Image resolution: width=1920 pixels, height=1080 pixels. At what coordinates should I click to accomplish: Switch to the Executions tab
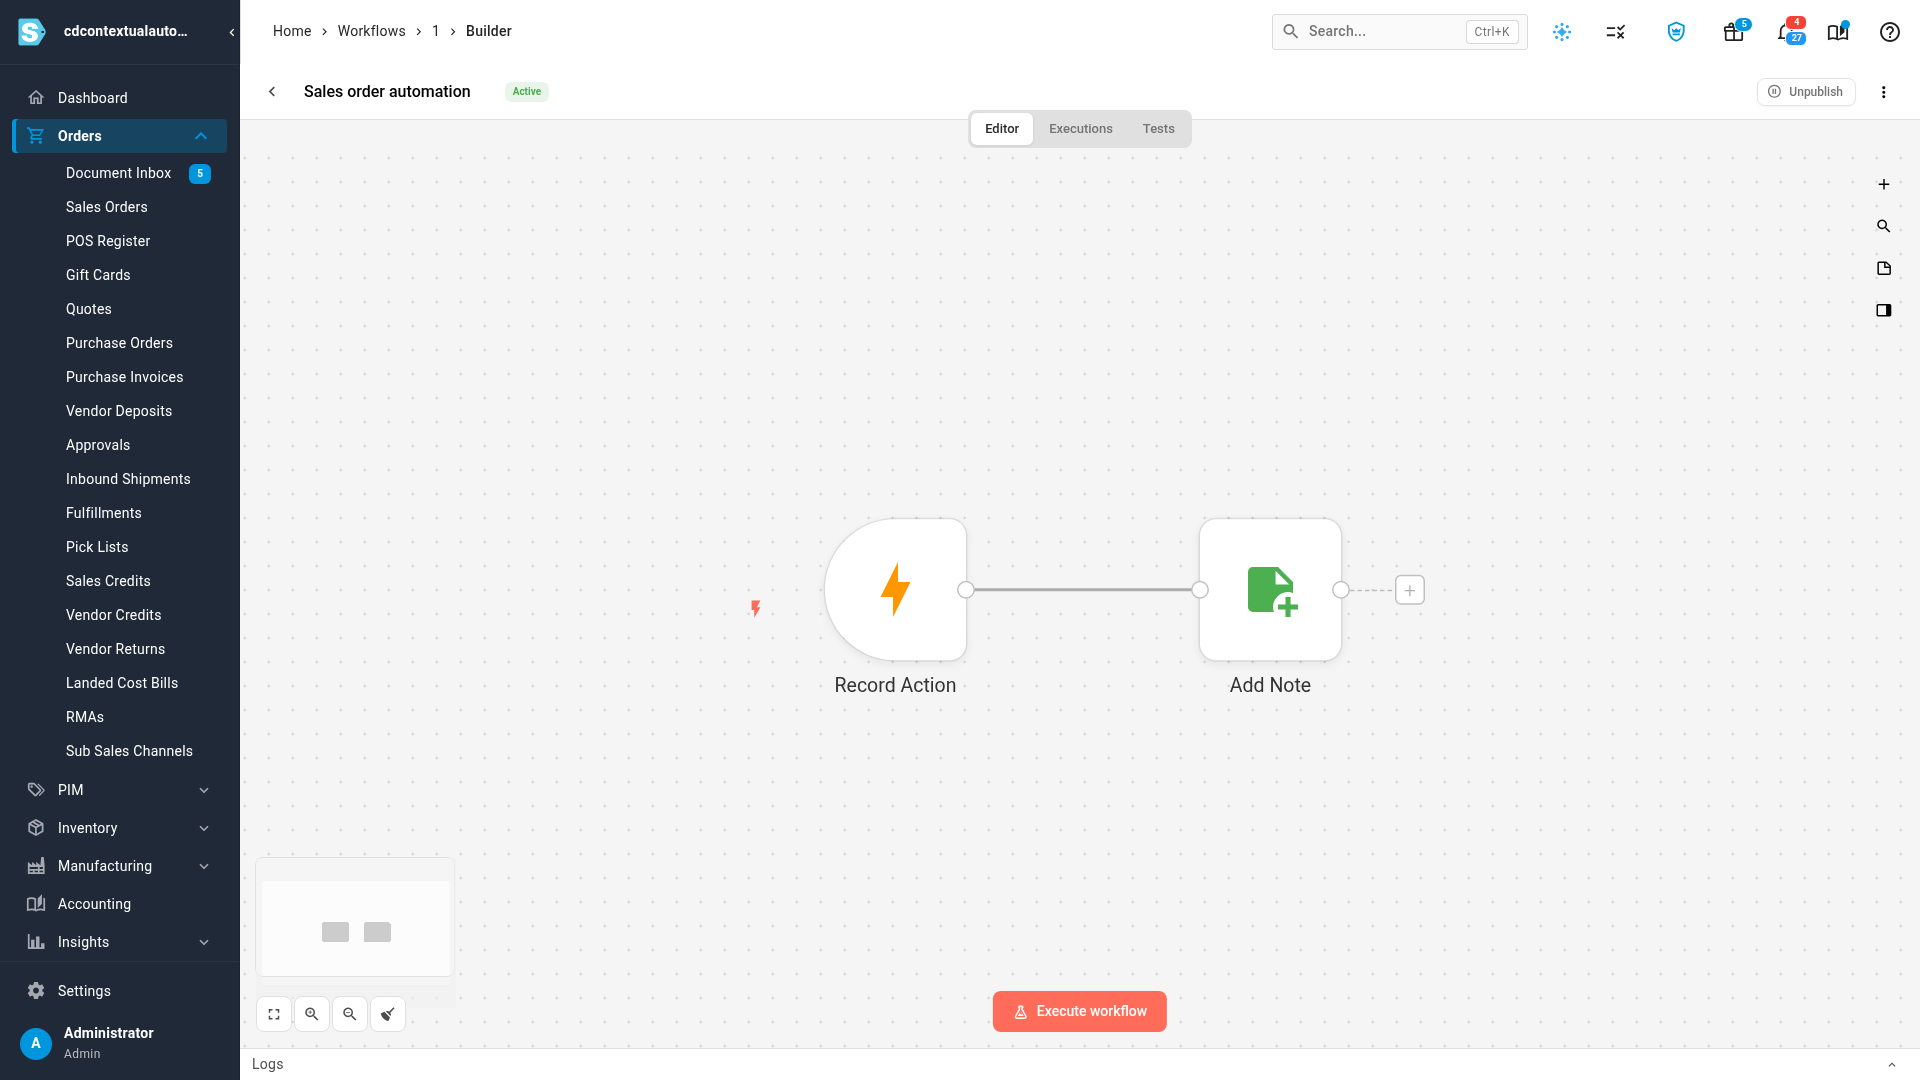[x=1080, y=129]
